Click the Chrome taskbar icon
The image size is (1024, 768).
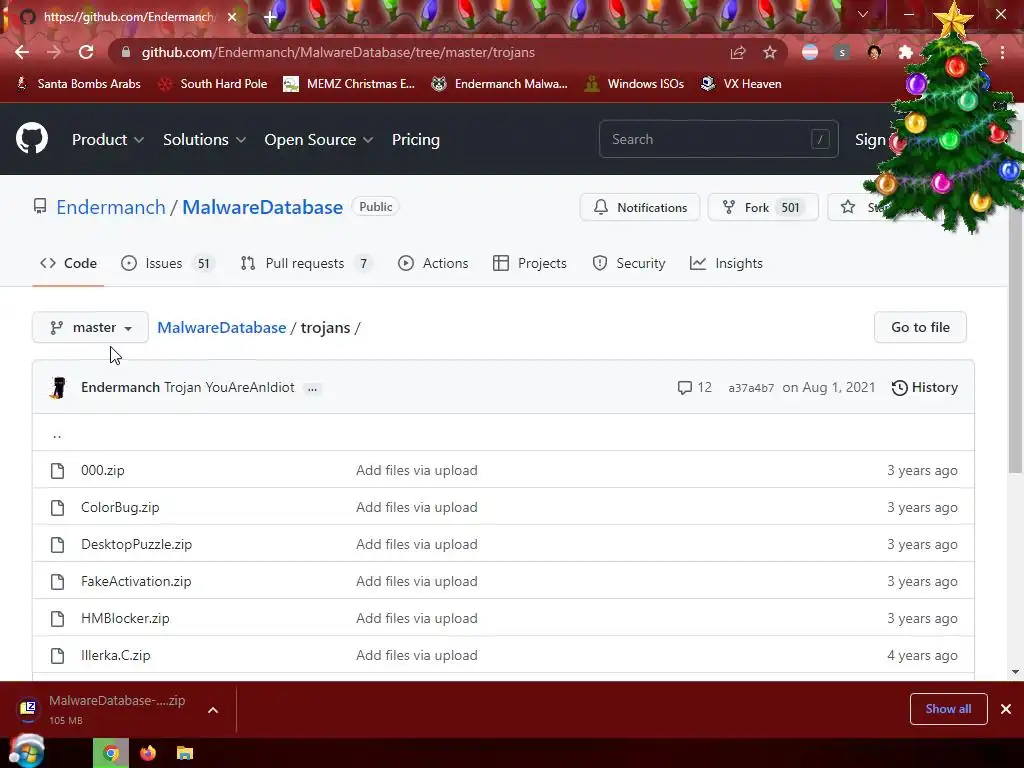(x=111, y=754)
